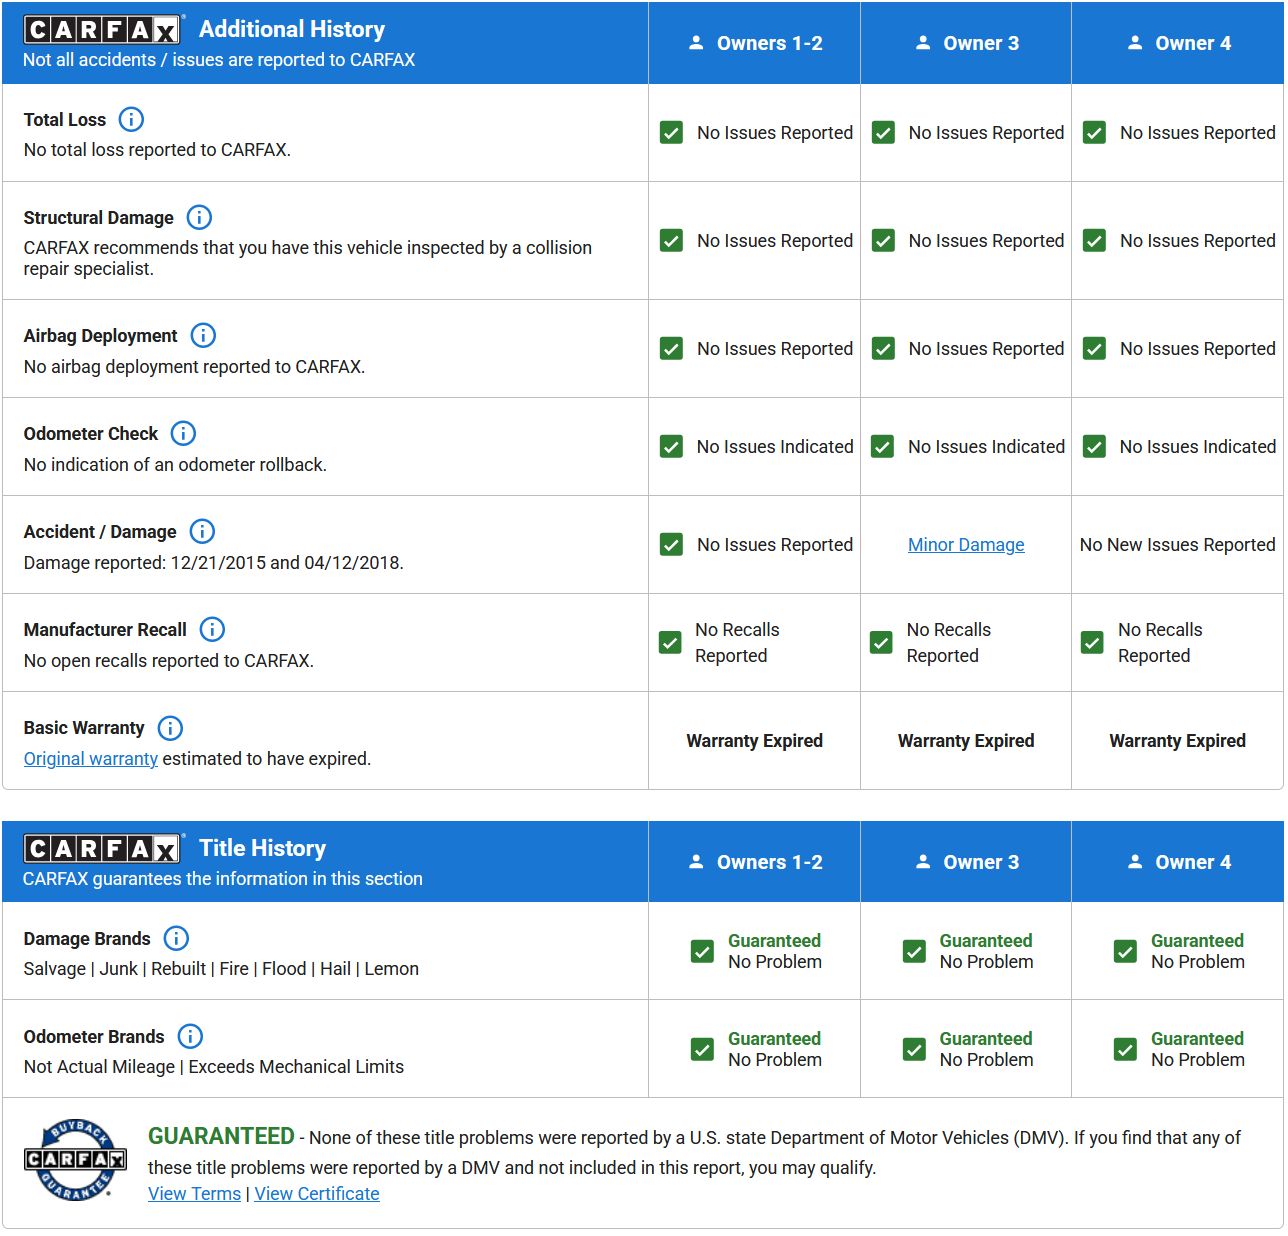Click "No airbag deployment reported to CARFAX." text
This screenshot has width=1288, height=1236.
click(194, 367)
